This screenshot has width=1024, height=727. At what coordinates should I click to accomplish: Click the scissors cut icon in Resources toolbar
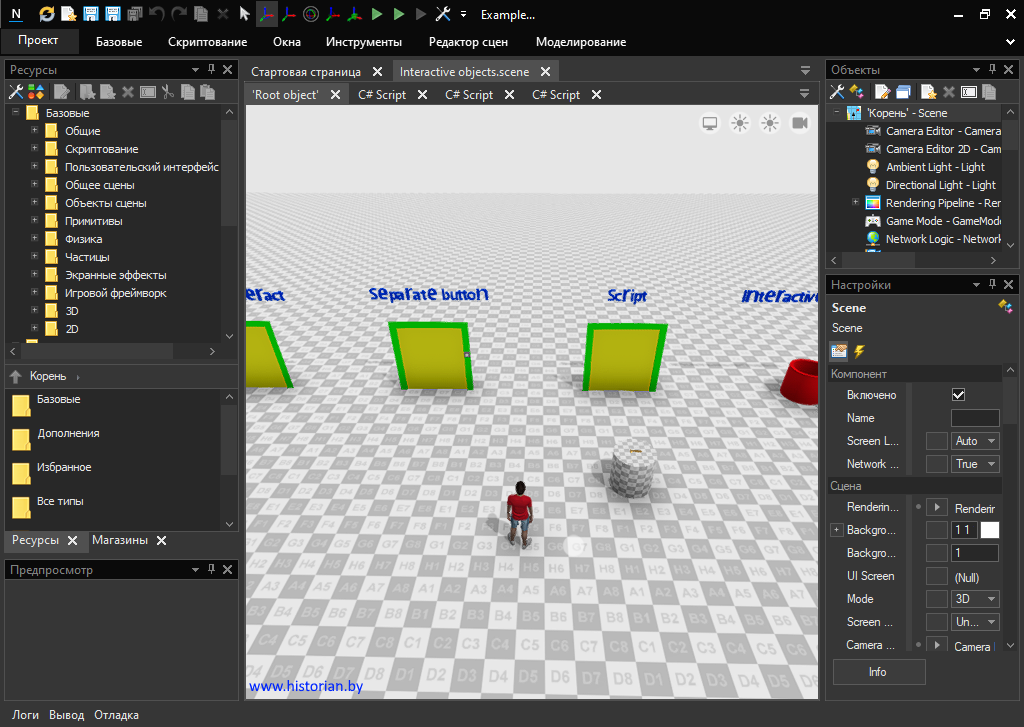click(x=168, y=92)
